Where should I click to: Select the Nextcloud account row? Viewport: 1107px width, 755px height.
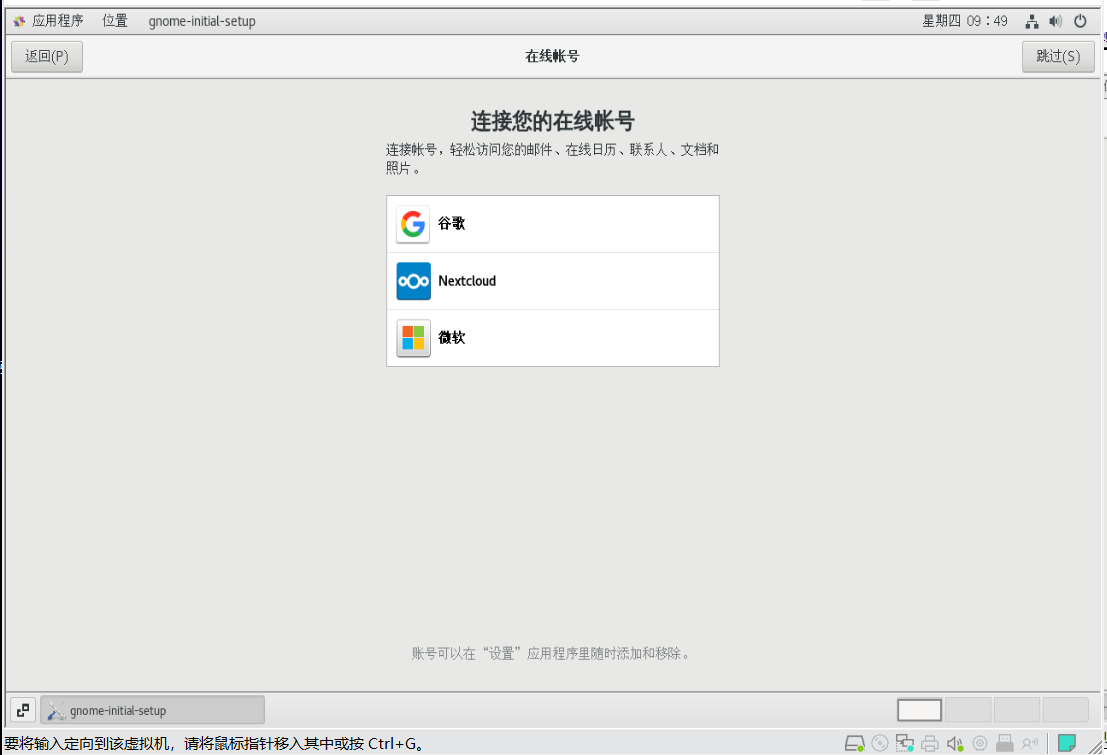coord(553,281)
